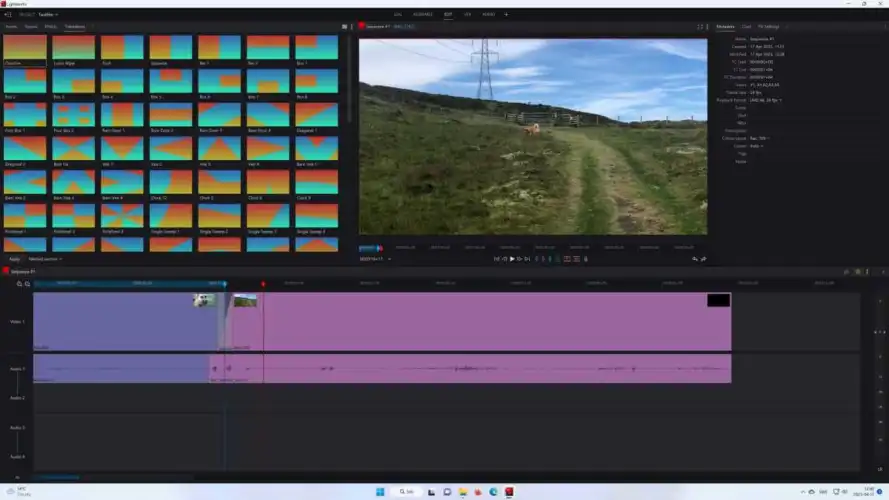
Task: Open the project name dropdown
Action: click(x=48, y=14)
